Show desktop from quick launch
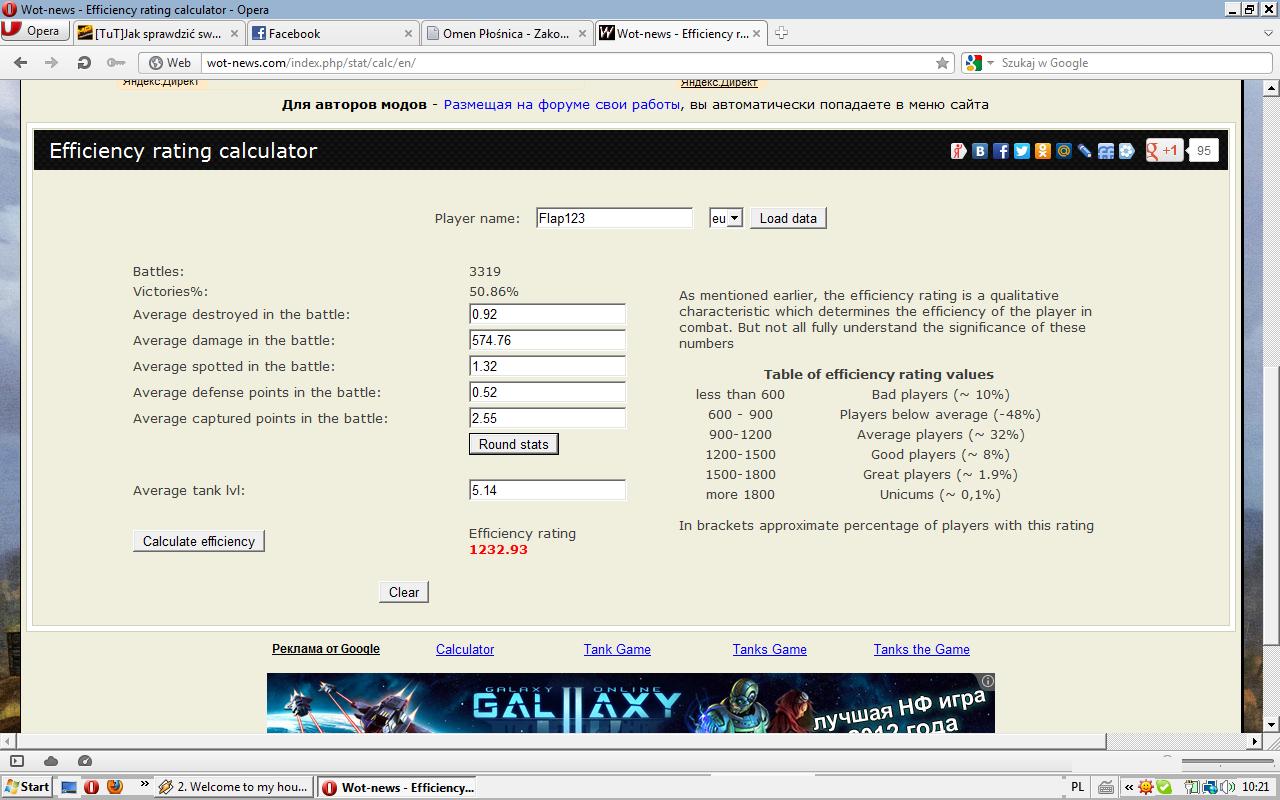 [69, 787]
